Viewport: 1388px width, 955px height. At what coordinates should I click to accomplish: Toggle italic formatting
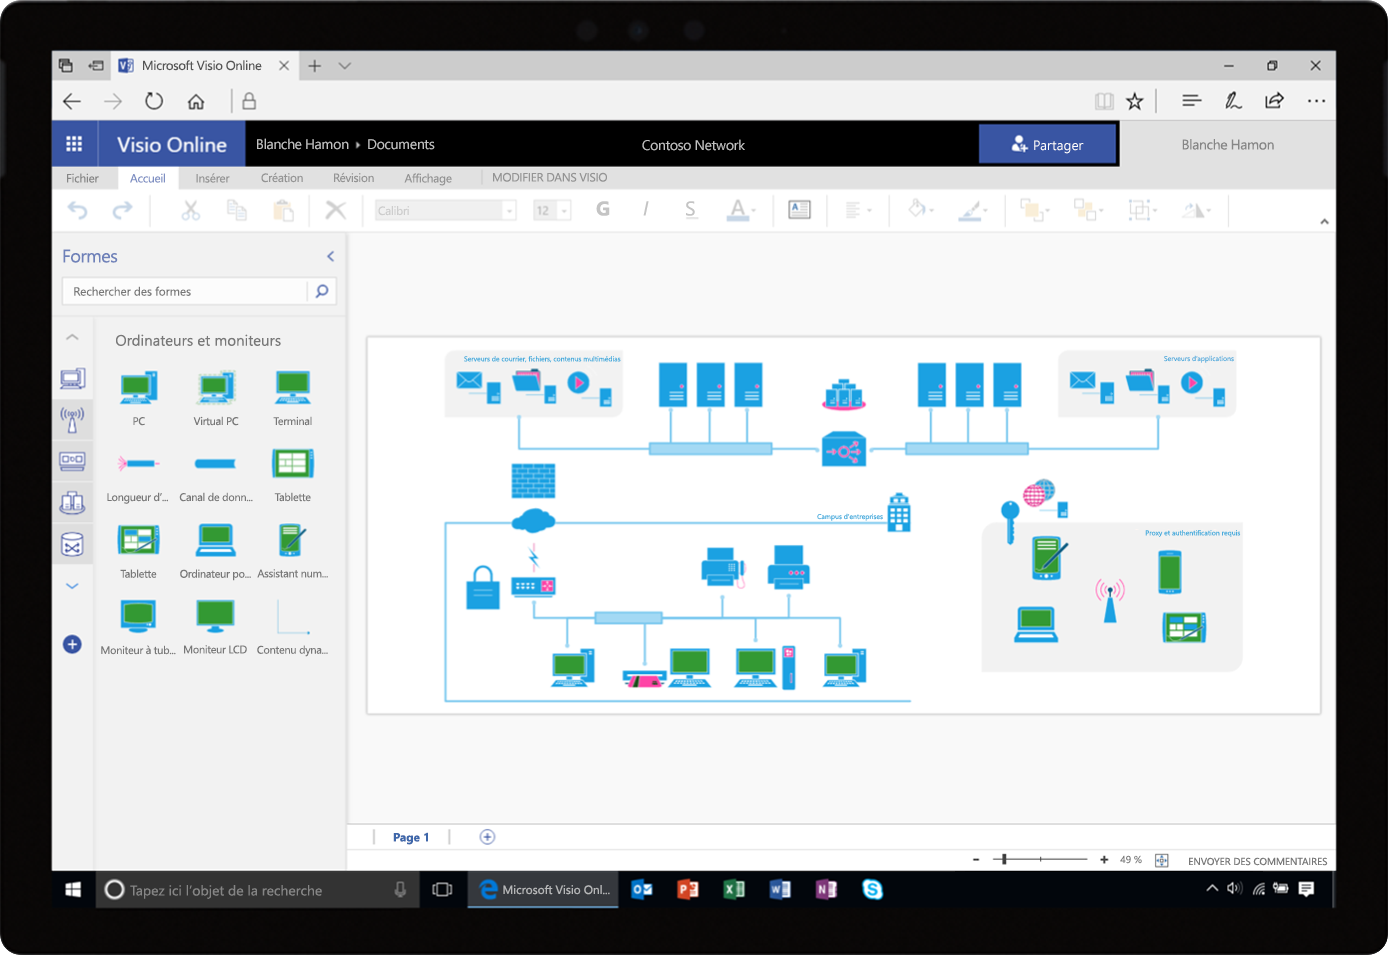pos(646,210)
